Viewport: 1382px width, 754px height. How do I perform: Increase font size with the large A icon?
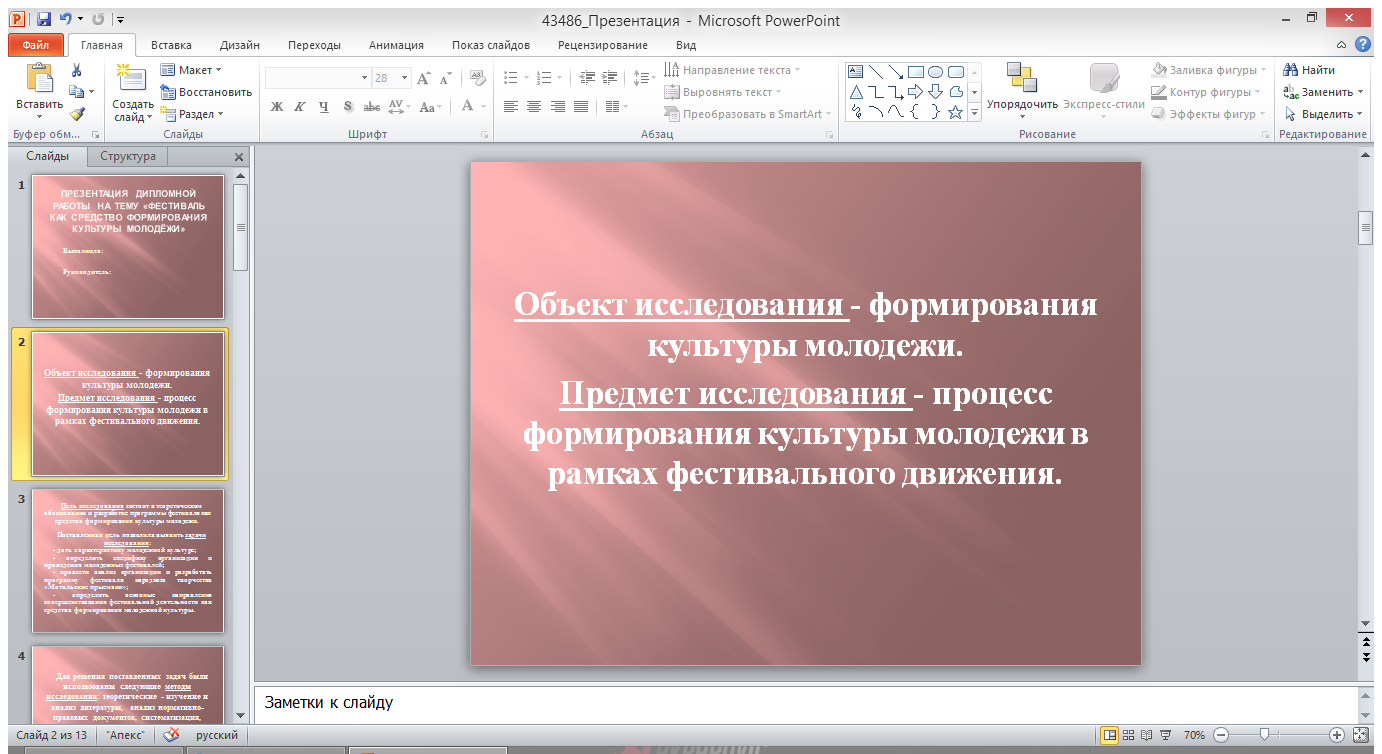click(x=423, y=78)
